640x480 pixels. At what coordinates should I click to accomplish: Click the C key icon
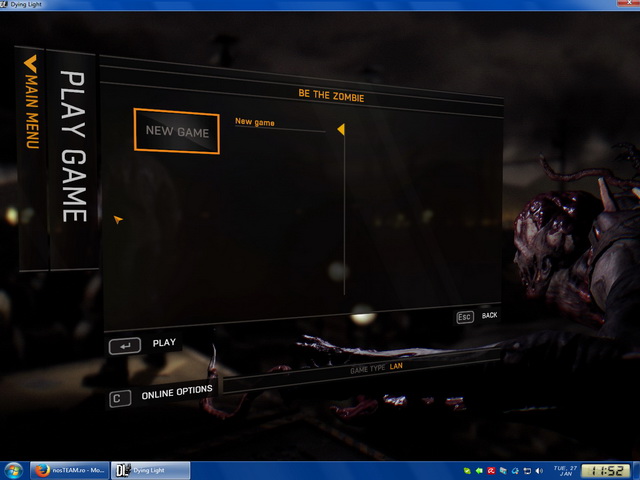(x=120, y=399)
